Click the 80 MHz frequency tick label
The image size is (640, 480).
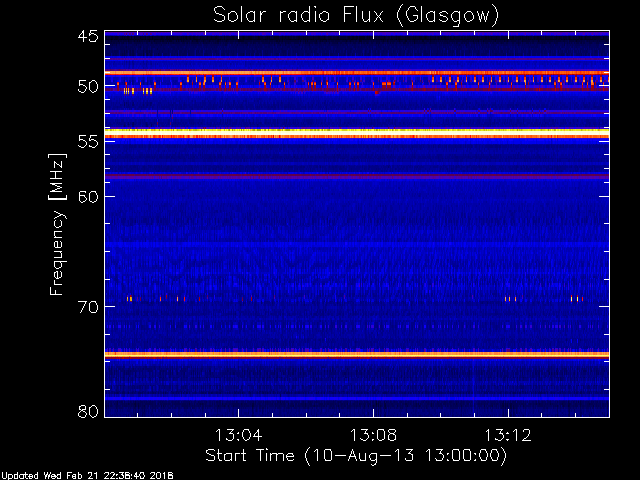point(87,411)
